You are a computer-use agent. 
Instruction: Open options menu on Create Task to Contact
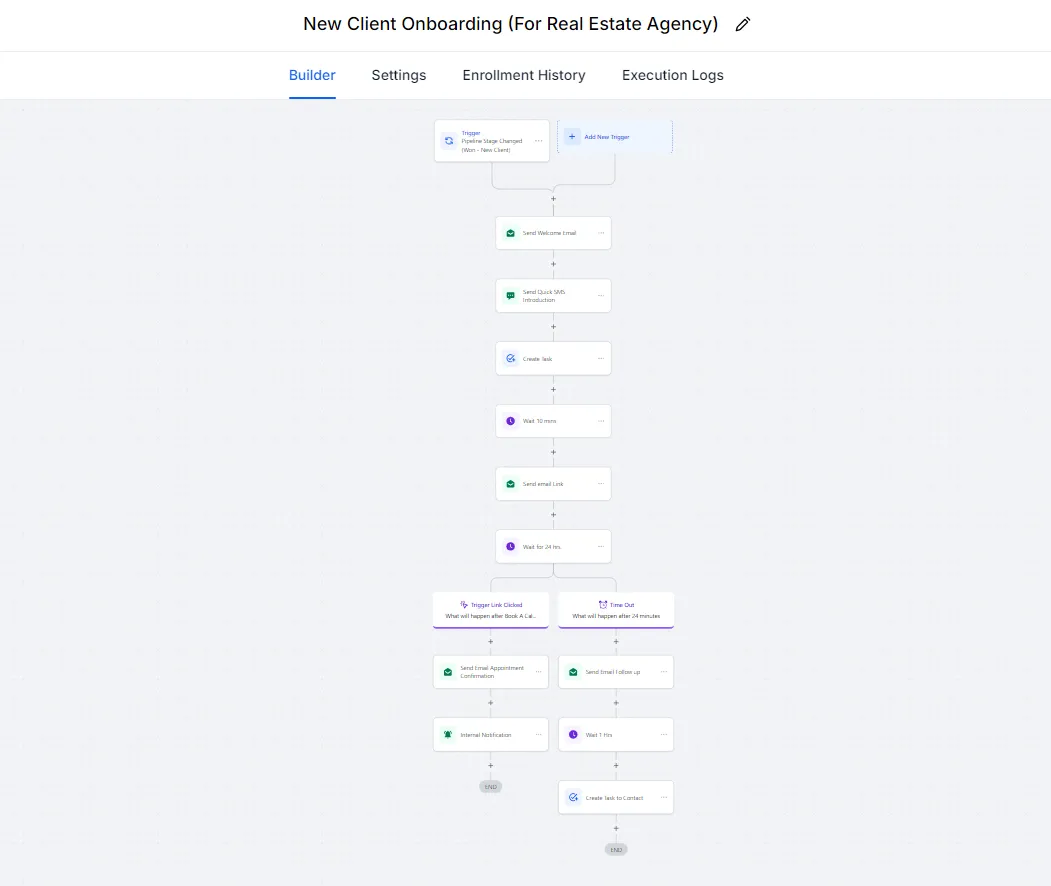[x=664, y=798]
